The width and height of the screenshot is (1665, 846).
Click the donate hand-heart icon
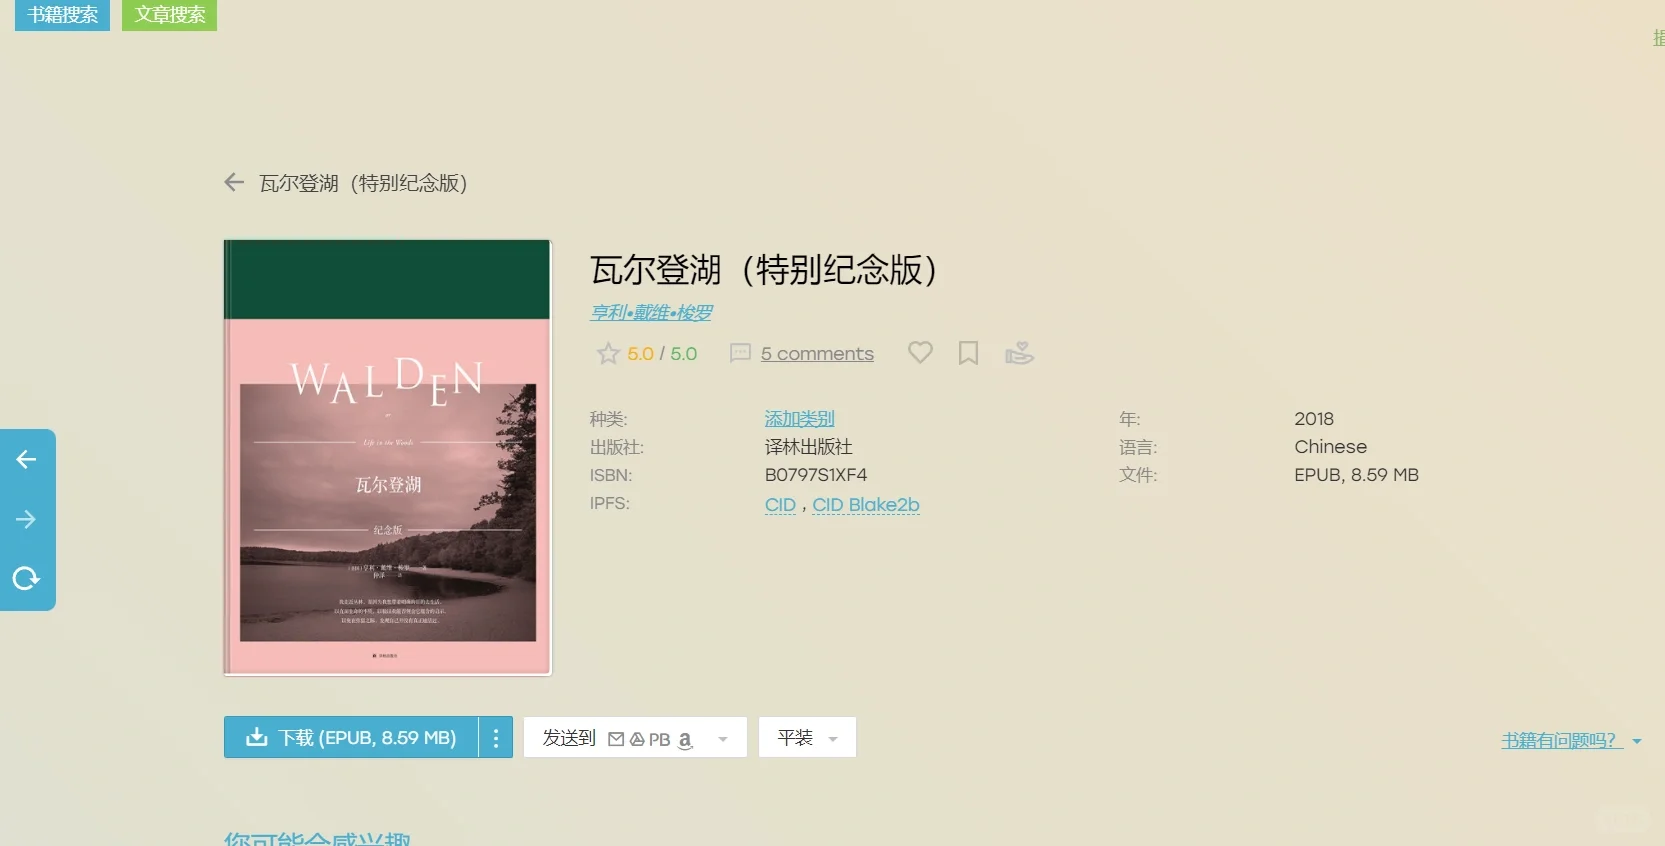pyautogui.click(x=1019, y=353)
